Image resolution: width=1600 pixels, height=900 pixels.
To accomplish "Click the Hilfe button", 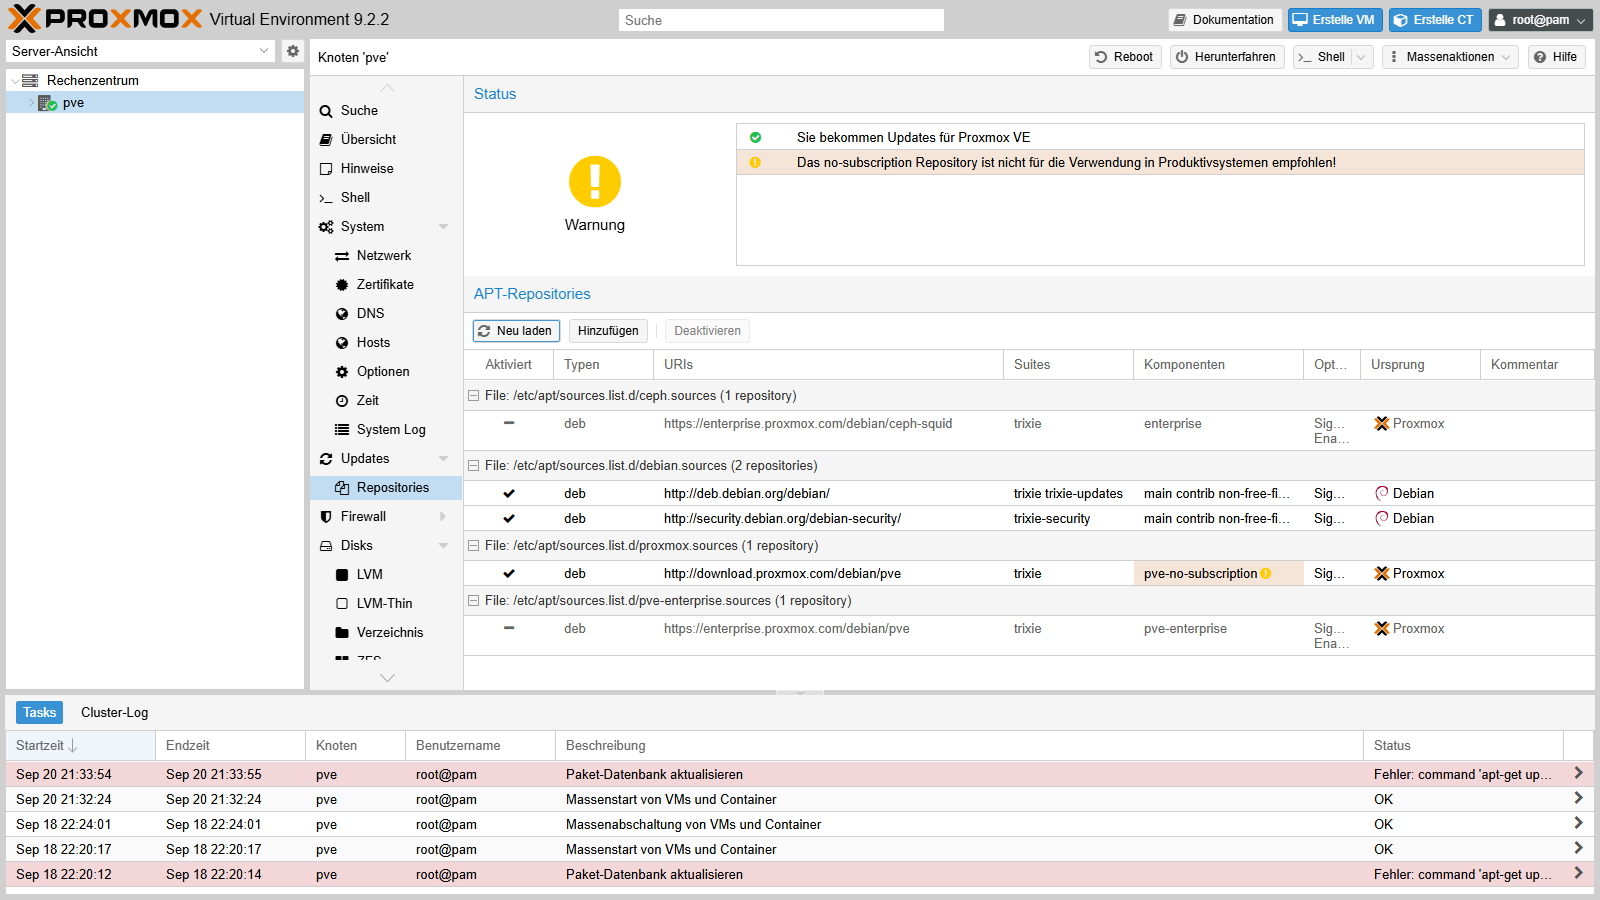I will (x=1556, y=57).
